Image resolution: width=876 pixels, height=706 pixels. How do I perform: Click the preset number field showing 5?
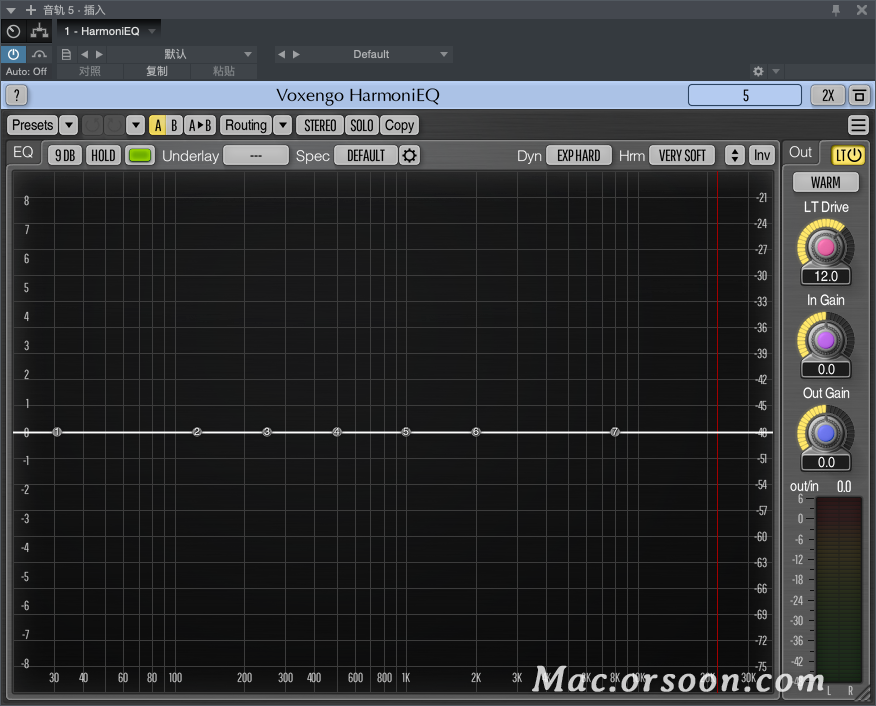[x=744, y=95]
